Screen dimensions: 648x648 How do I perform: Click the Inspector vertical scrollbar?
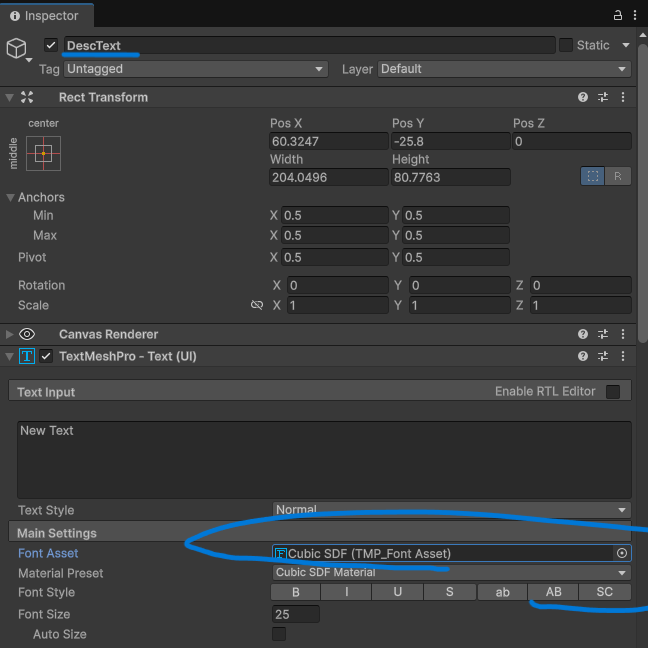coord(643,193)
